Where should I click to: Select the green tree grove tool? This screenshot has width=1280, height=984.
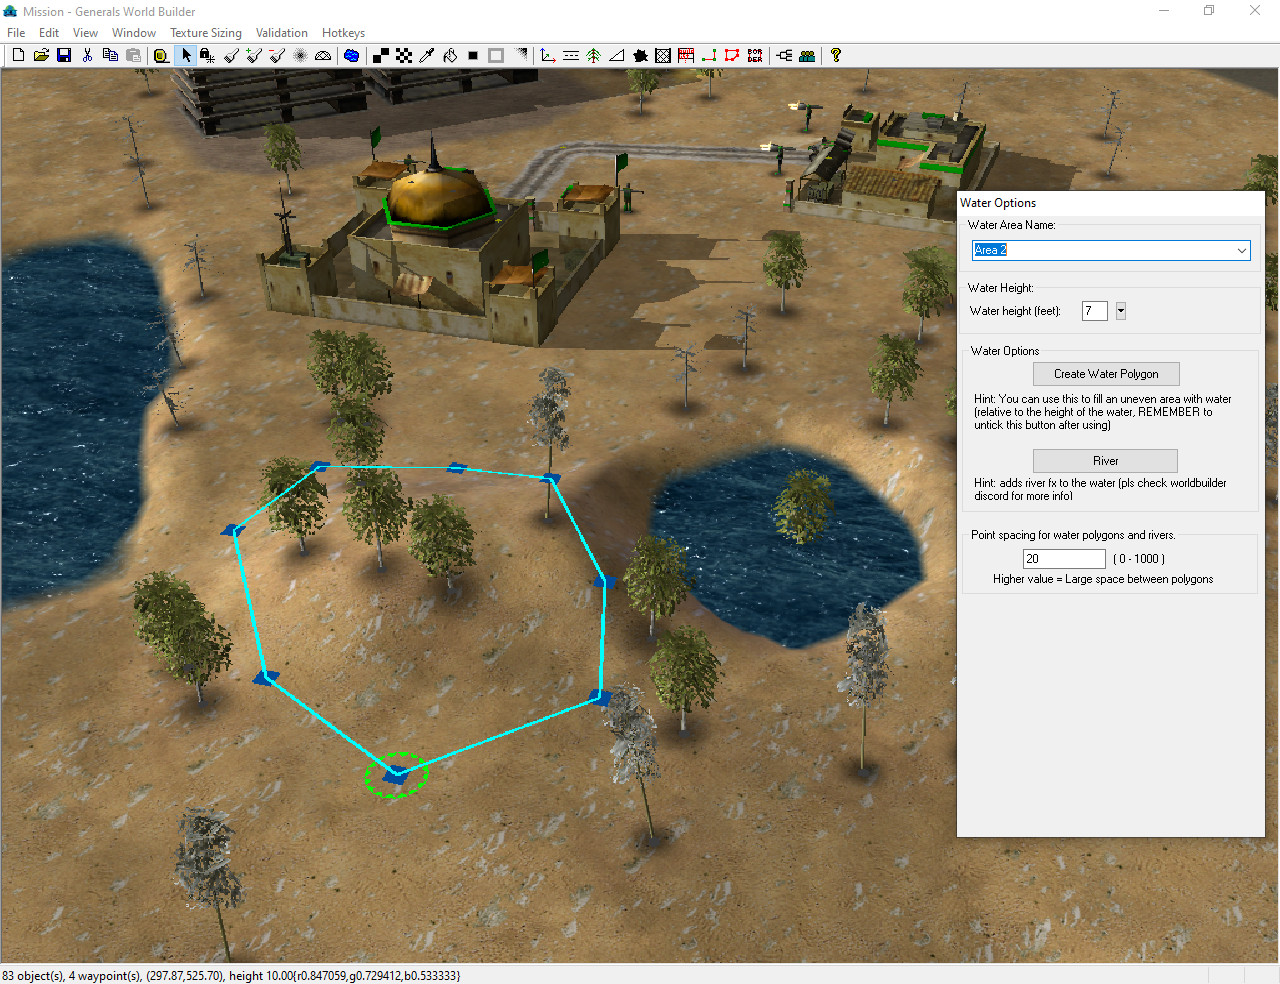coord(594,55)
